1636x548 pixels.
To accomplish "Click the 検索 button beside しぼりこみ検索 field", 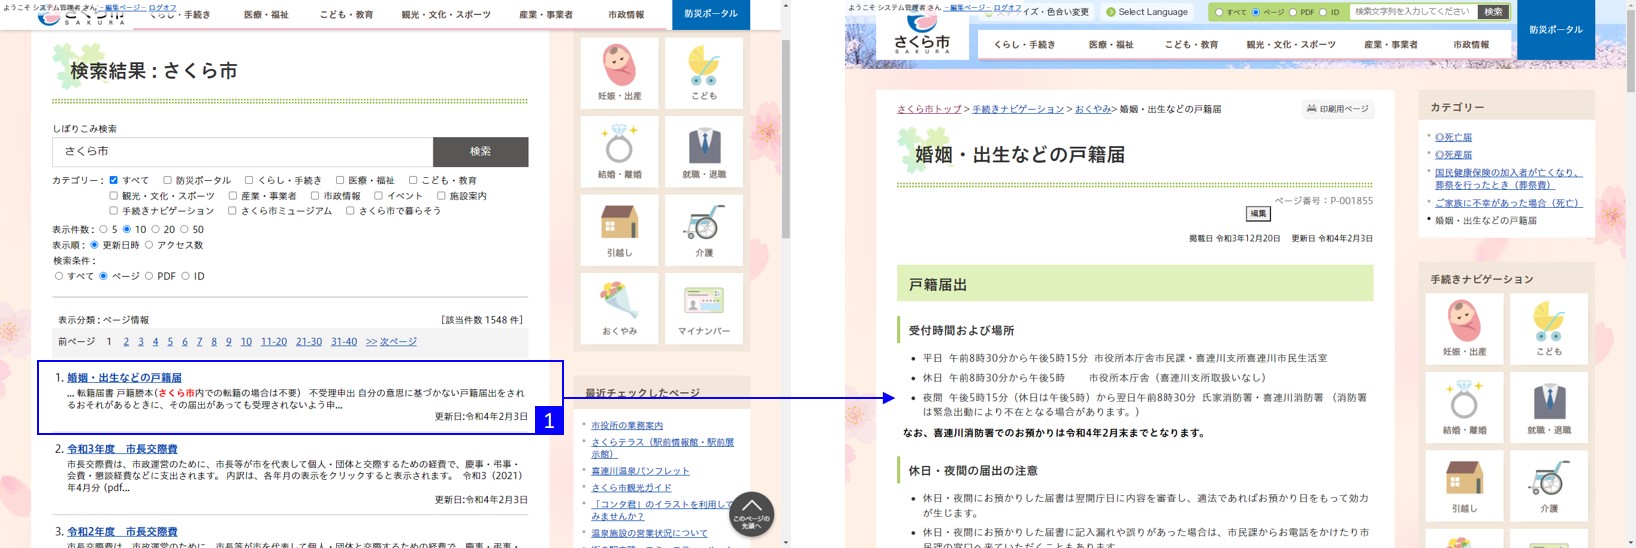I will click(x=480, y=151).
